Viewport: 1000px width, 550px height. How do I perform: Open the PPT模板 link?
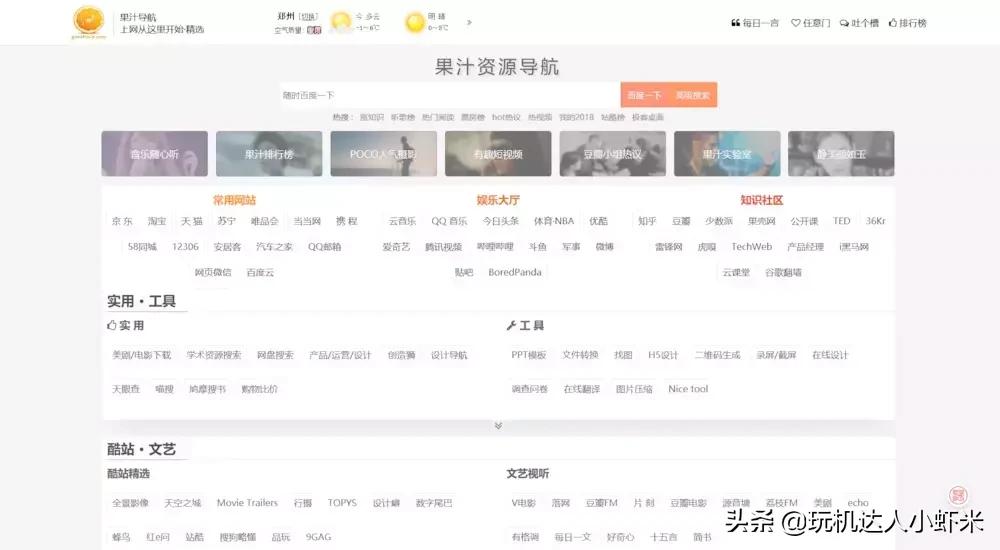529,355
